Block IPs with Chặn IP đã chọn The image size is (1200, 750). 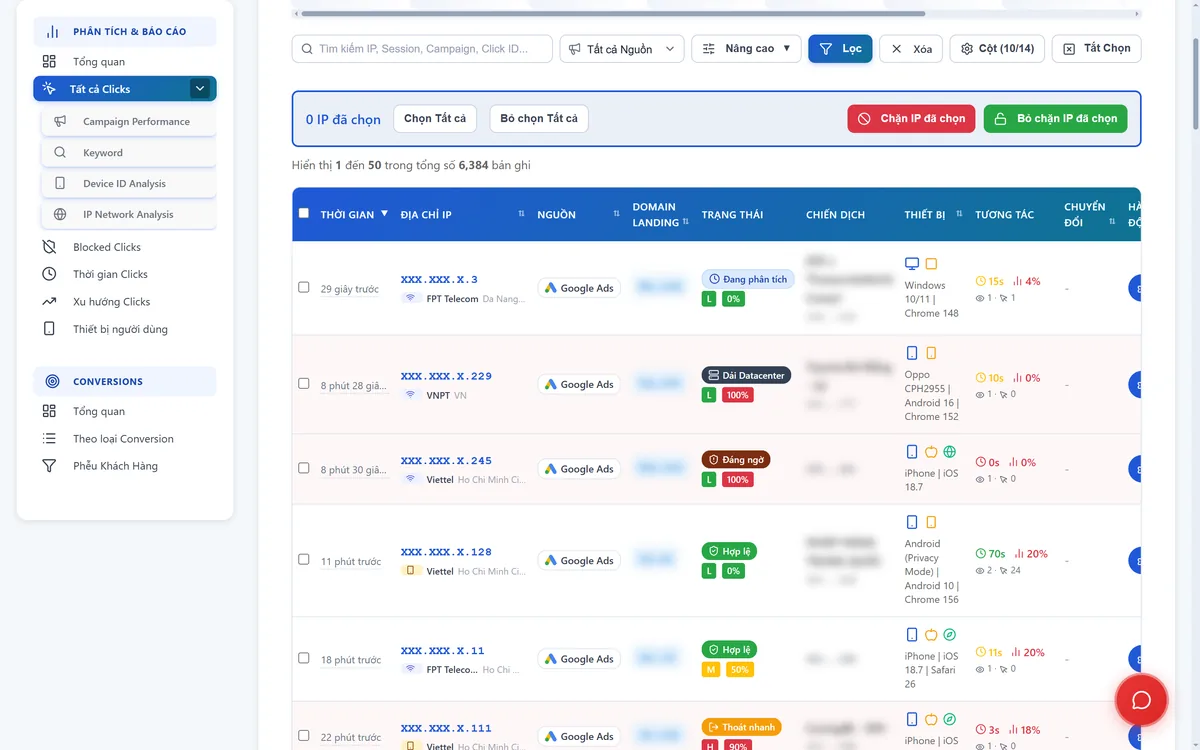point(911,119)
